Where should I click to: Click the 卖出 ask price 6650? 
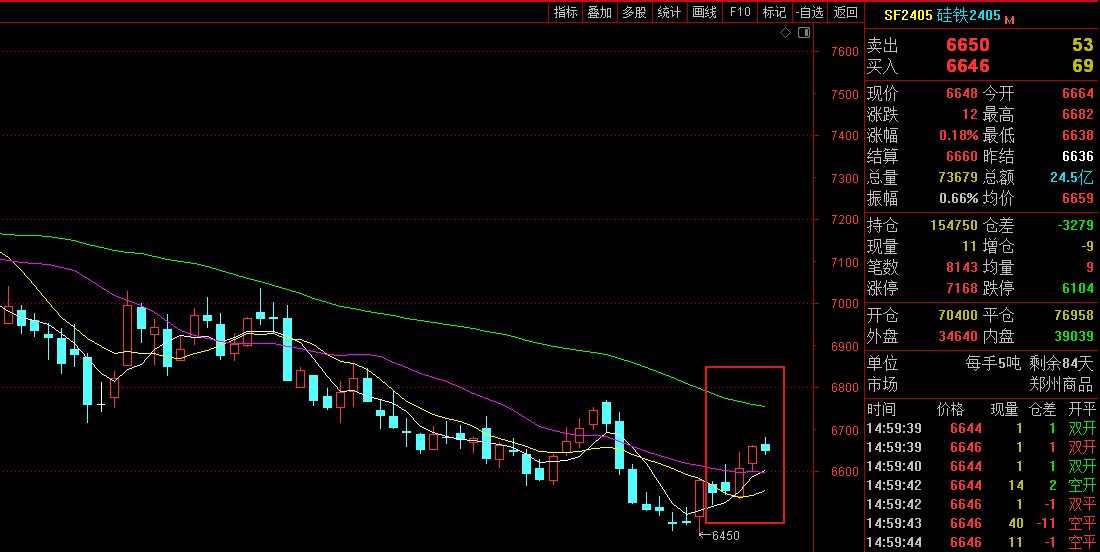tap(967, 45)
